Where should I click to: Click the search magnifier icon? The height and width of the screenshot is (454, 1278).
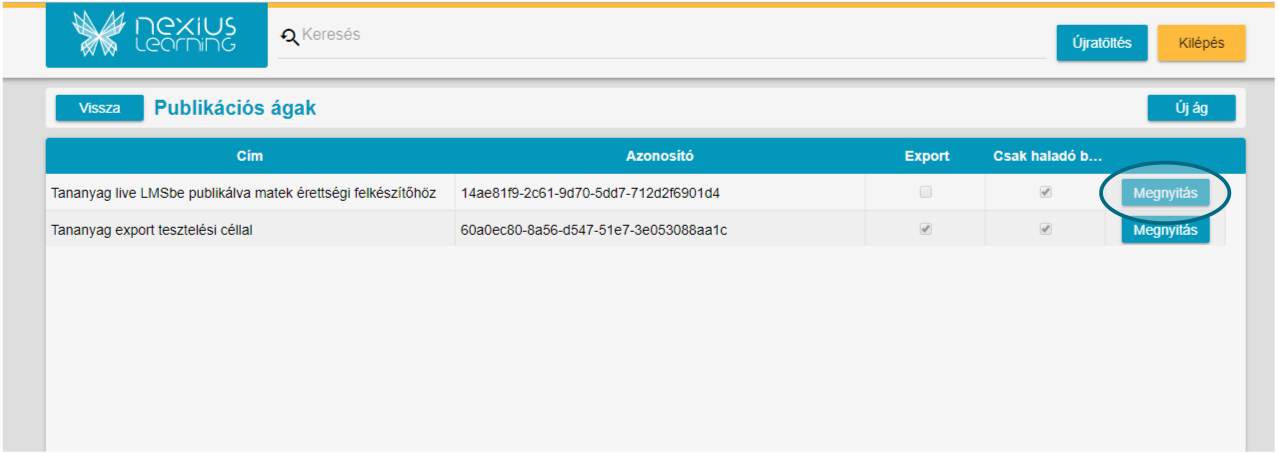click(x=290, y=37)
